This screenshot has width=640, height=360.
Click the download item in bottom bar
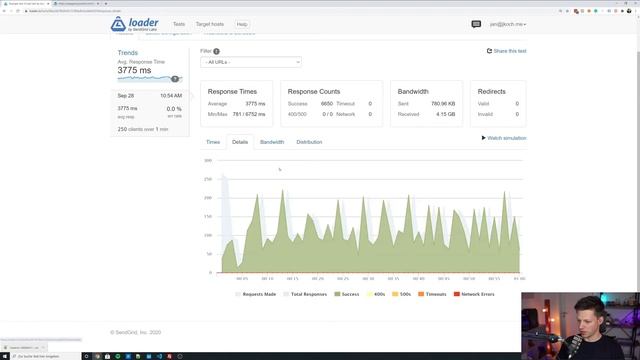(23, 348)
